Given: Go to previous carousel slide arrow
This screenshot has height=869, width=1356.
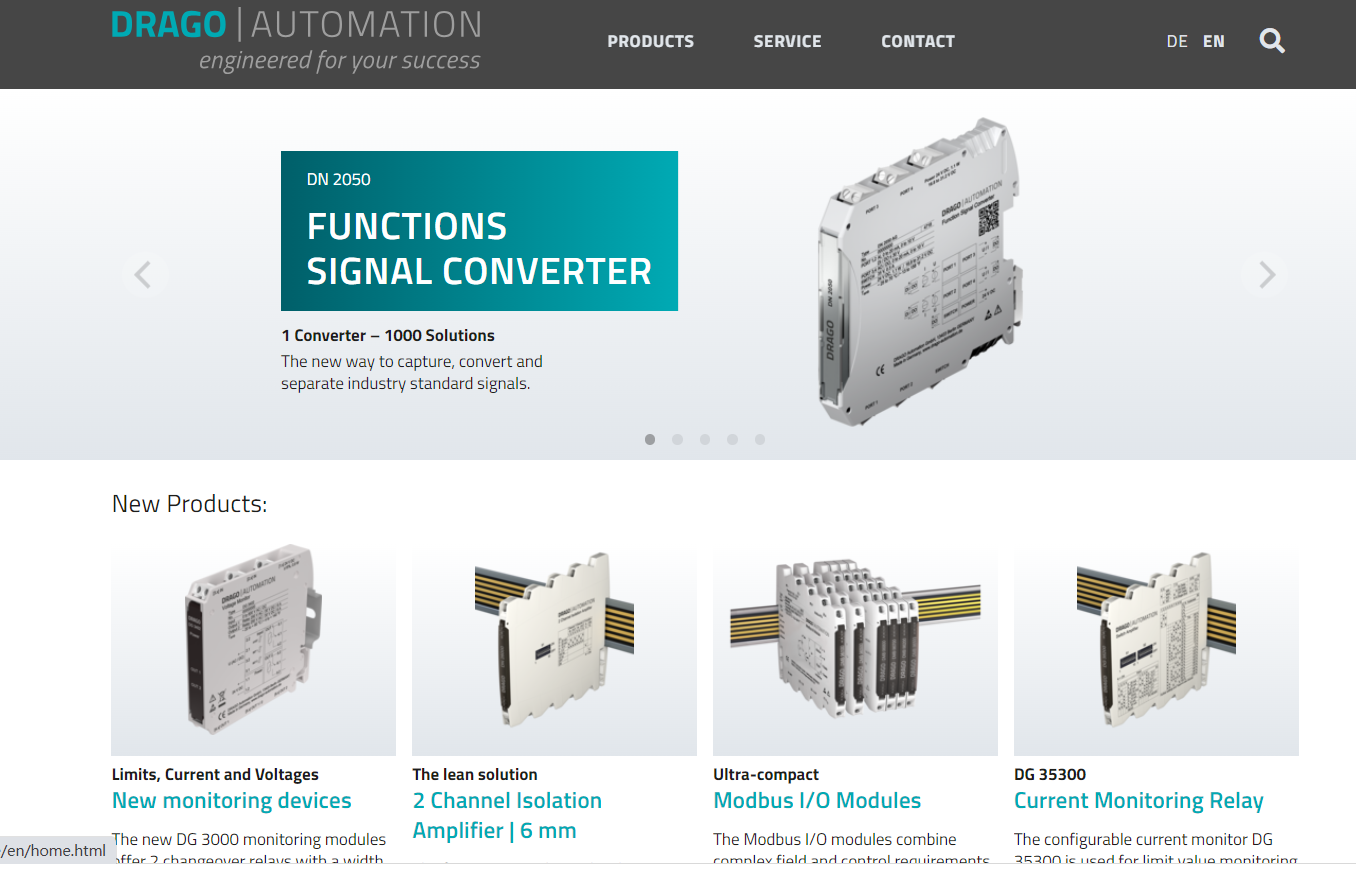Looking at the screenshot, I should pos(143,274).
